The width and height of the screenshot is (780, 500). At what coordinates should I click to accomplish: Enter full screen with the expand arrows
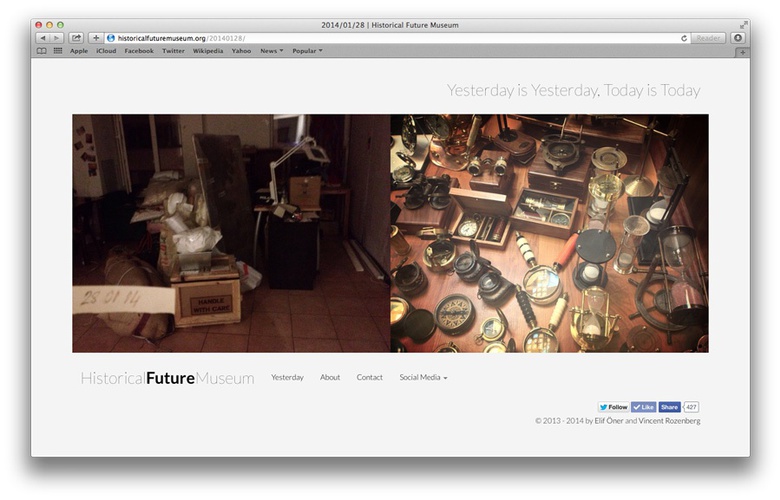coord(743,24)
